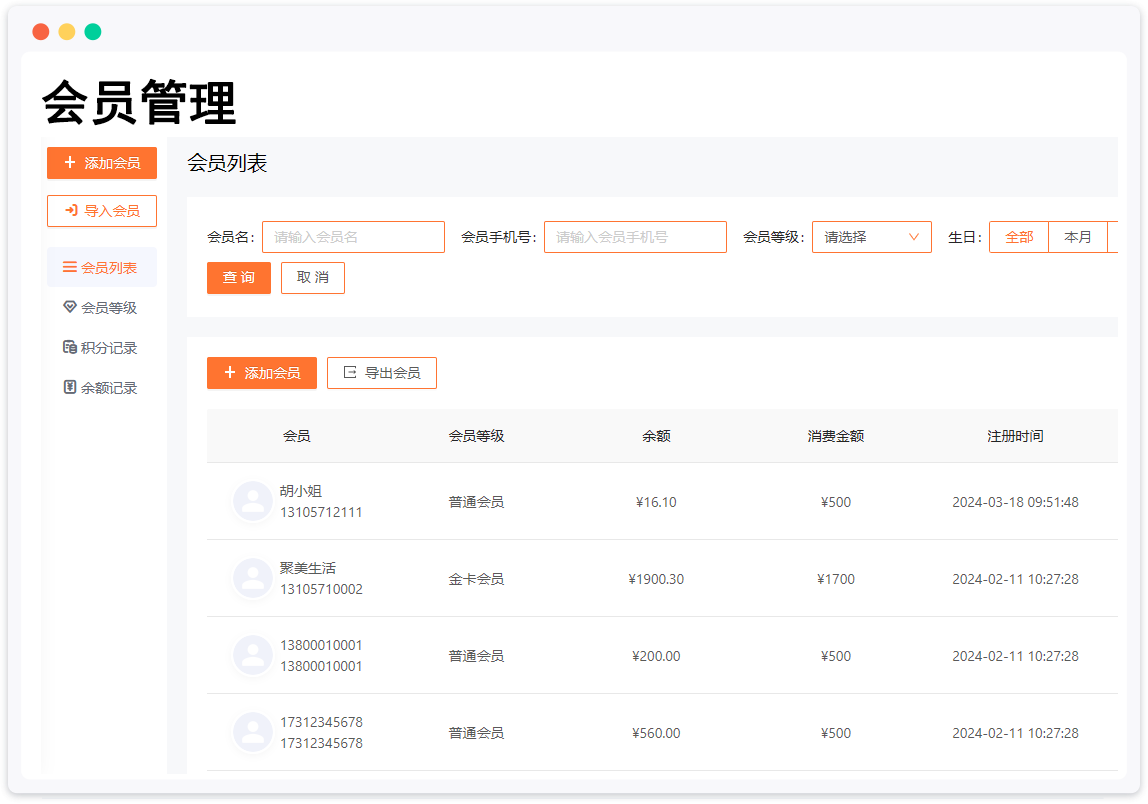Select the 全部 birthday filter option

click(x=1019, y=237)
